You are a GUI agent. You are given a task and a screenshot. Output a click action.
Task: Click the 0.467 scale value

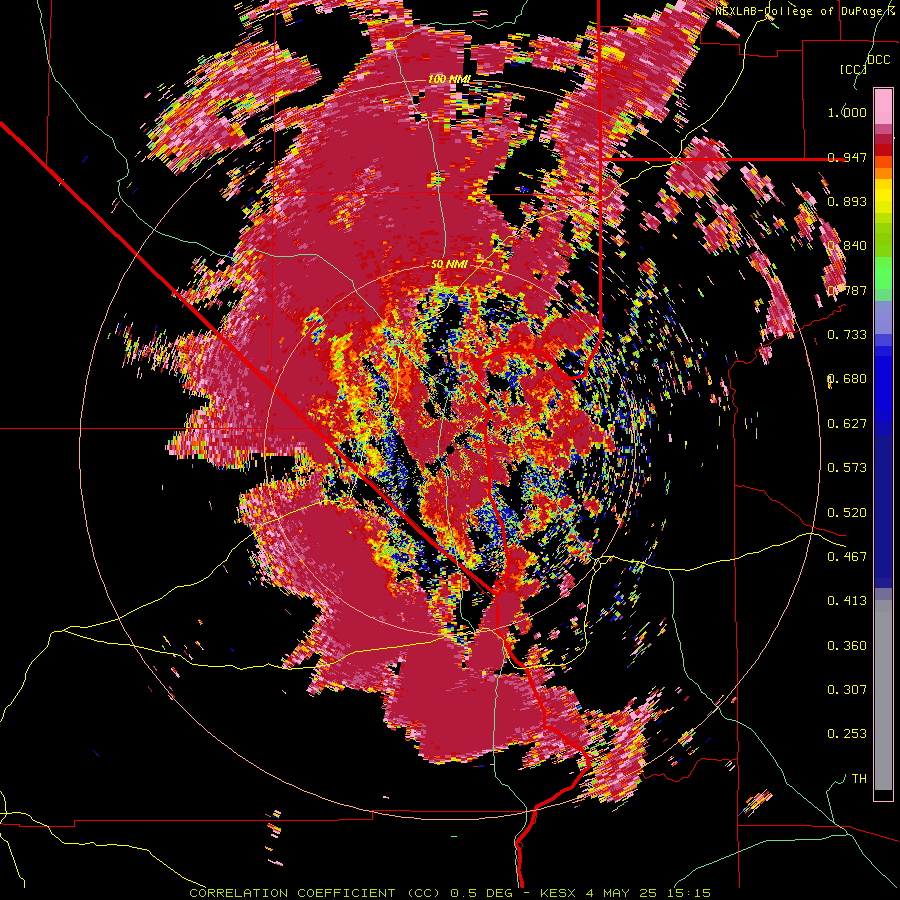point(847,557)
